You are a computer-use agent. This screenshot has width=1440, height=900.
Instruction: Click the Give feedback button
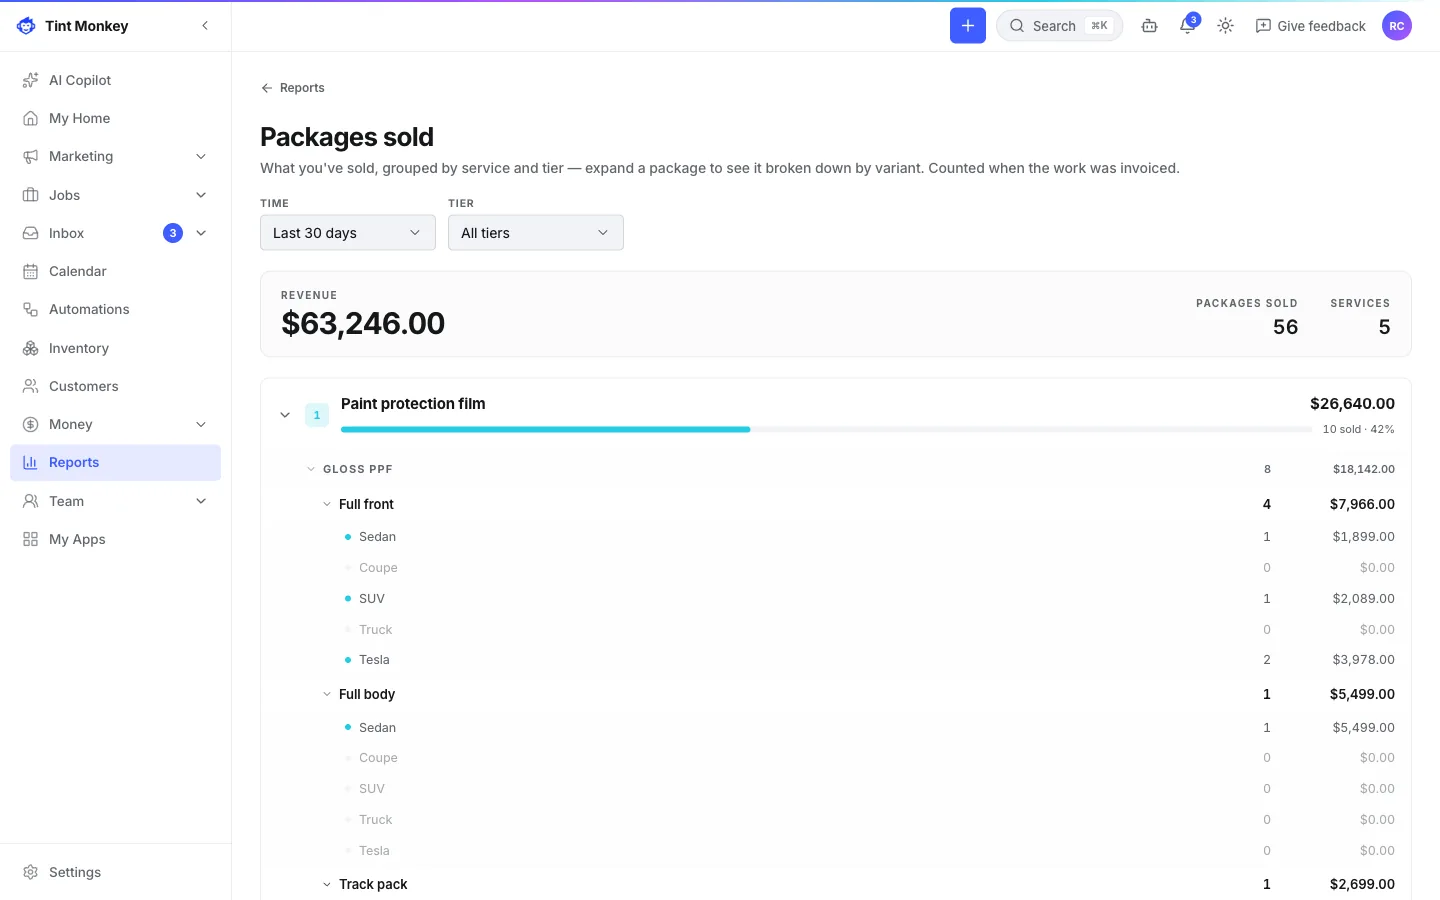1310,26
